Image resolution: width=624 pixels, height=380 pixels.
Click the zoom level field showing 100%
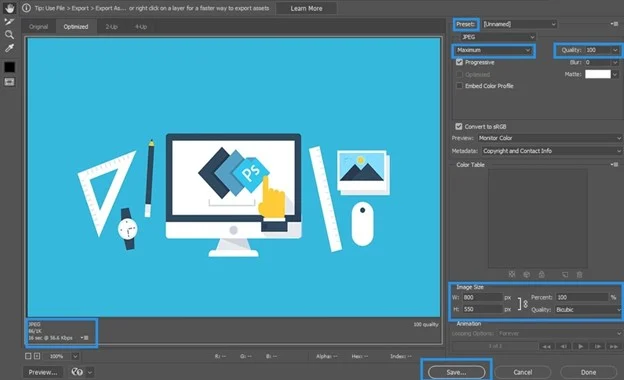coord(58,356)
